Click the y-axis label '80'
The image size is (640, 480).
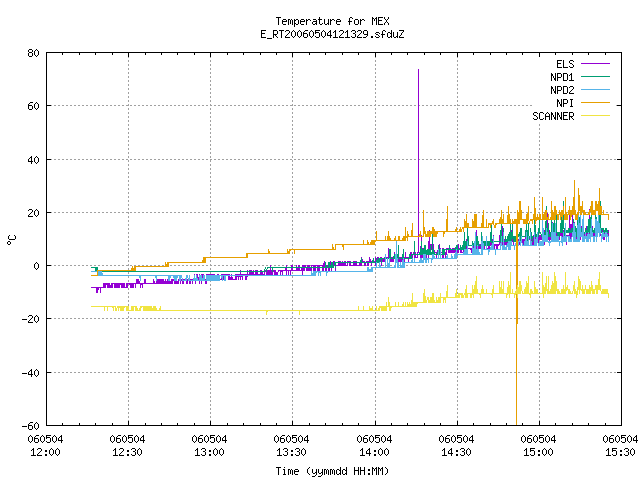point(33,53)
